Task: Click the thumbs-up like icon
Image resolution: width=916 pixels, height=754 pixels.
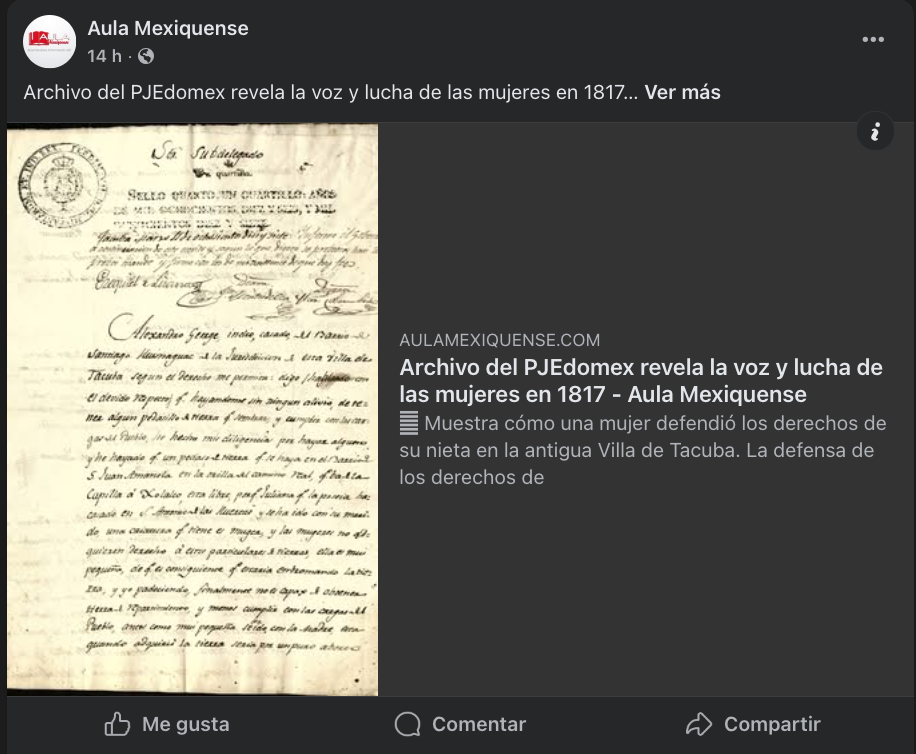Action: coord(117,724)
